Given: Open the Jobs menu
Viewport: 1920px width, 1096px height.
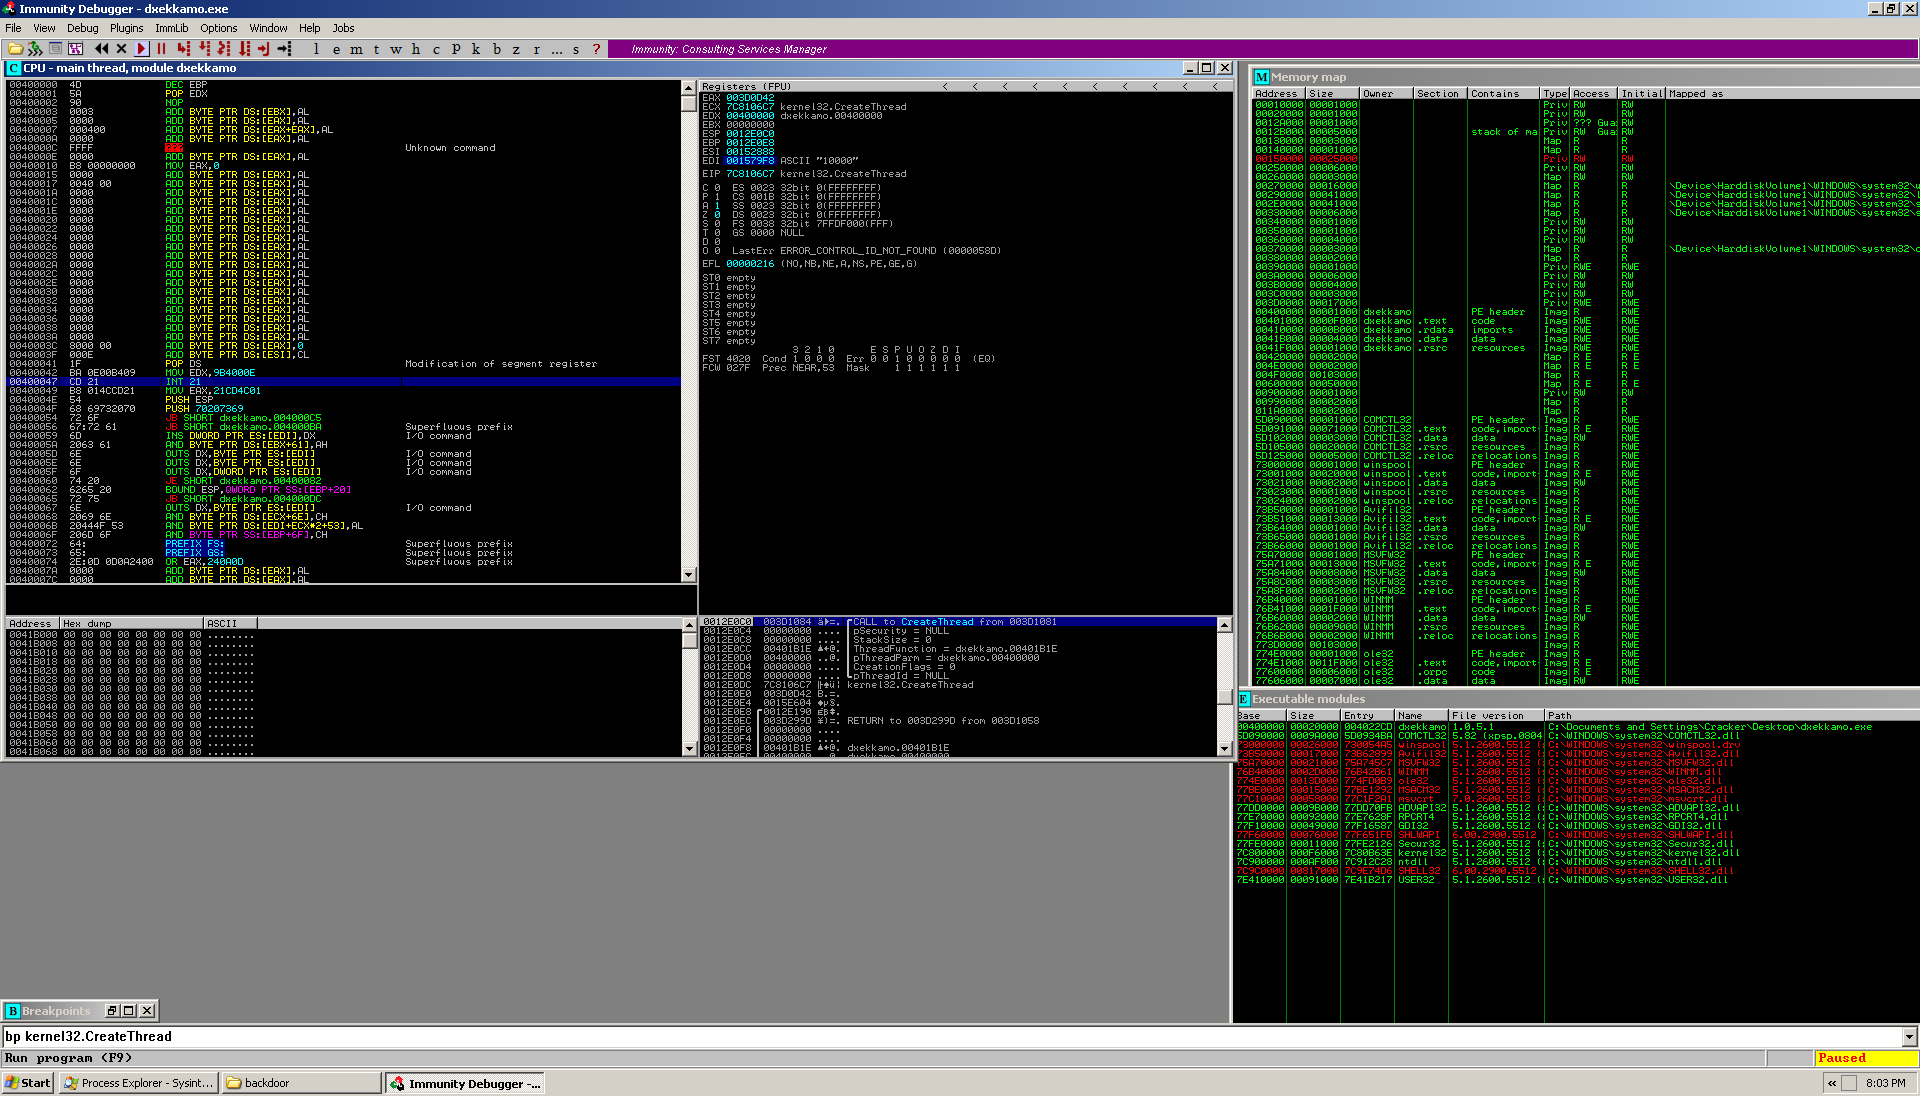Looking at the screenshot, I should click(343, 28).
